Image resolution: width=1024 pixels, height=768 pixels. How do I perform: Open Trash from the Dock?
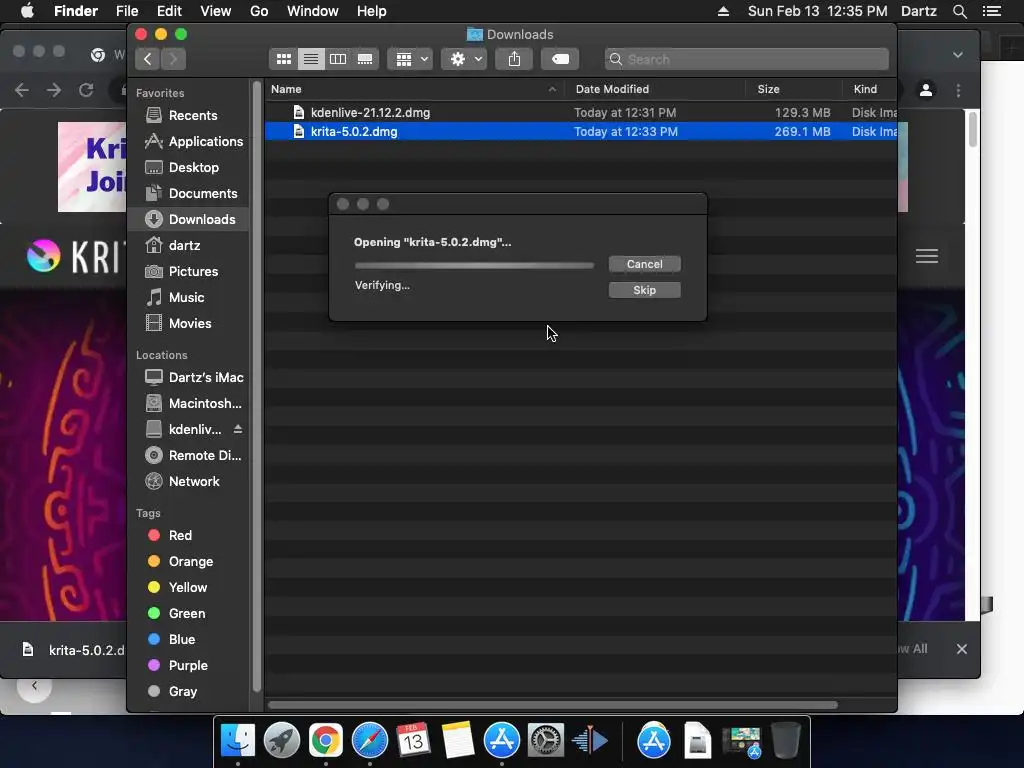coord(786,741)
